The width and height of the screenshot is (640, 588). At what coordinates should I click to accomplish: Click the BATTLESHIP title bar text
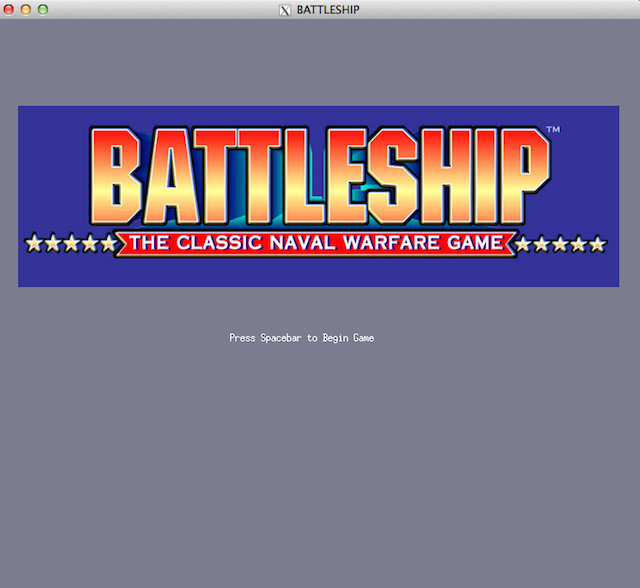pyautogui.click(x=328, y=10)
